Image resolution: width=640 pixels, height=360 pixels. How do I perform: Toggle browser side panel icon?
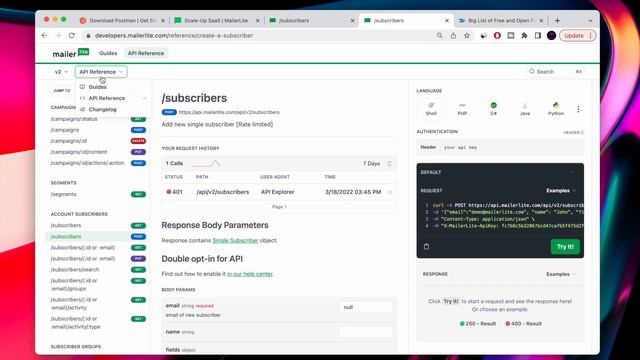pyautogui.click(x=538, y=36)
